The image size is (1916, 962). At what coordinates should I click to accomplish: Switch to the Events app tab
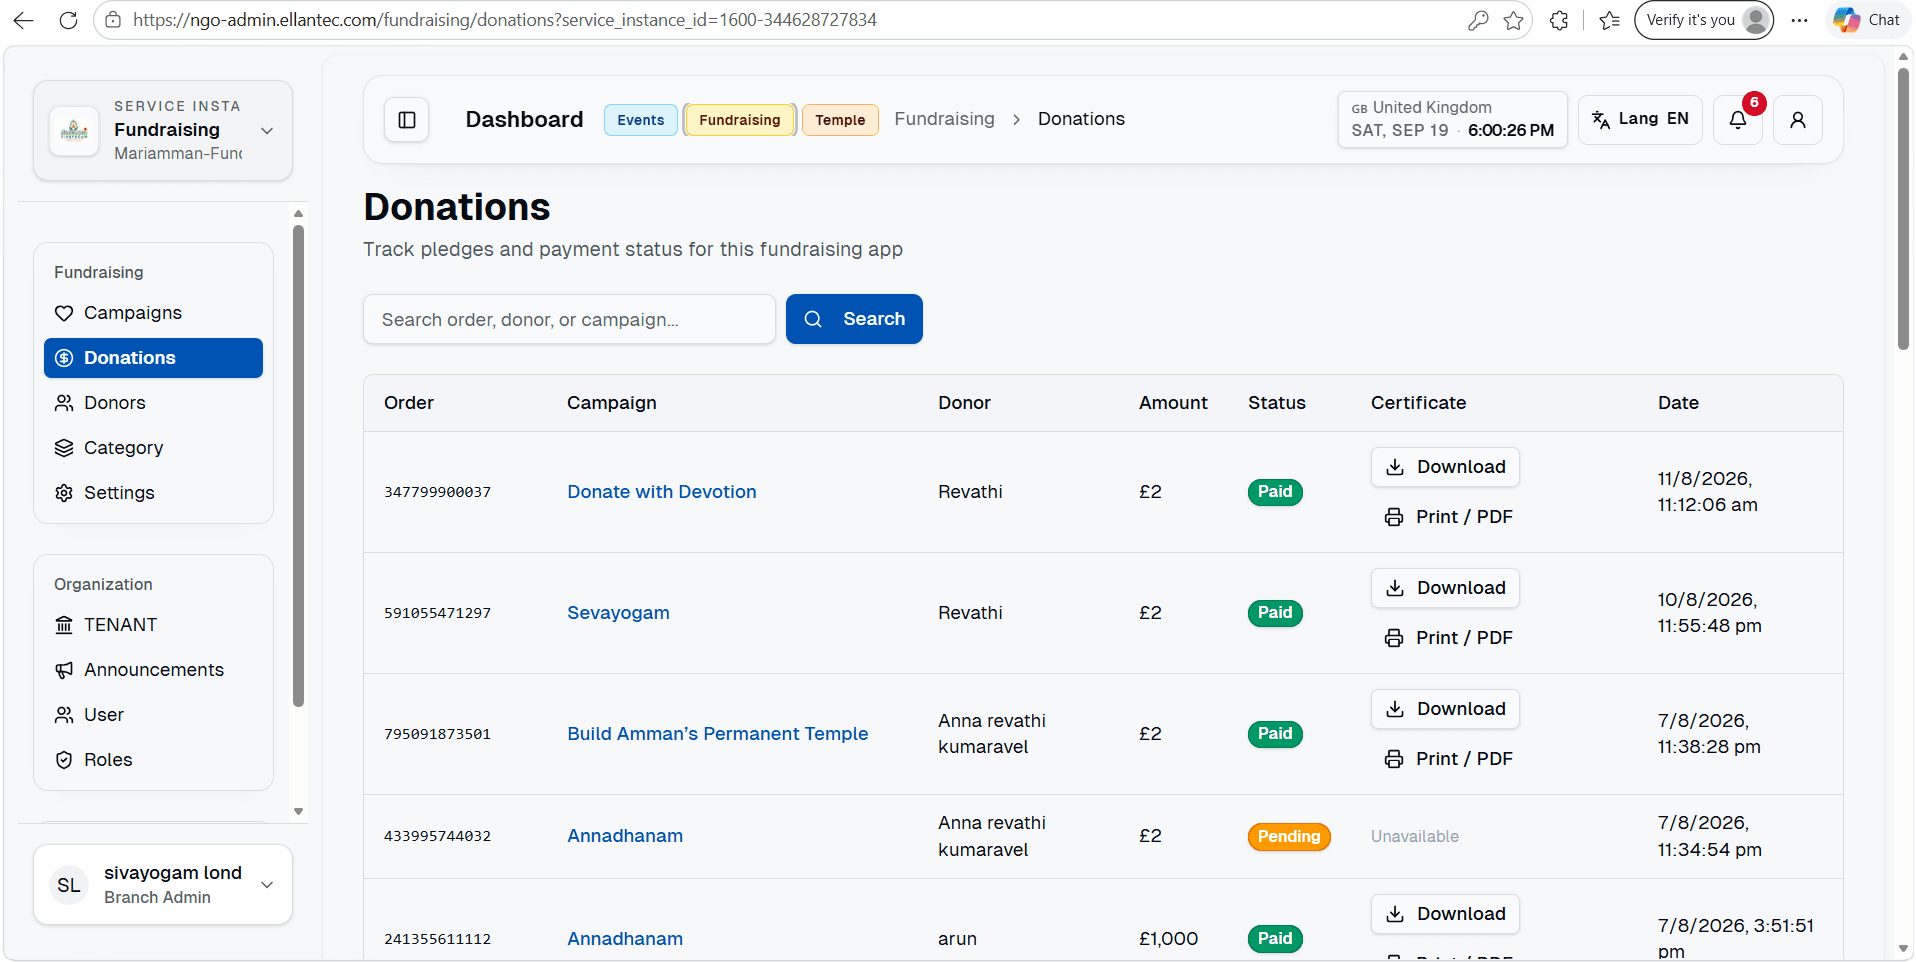640,120
